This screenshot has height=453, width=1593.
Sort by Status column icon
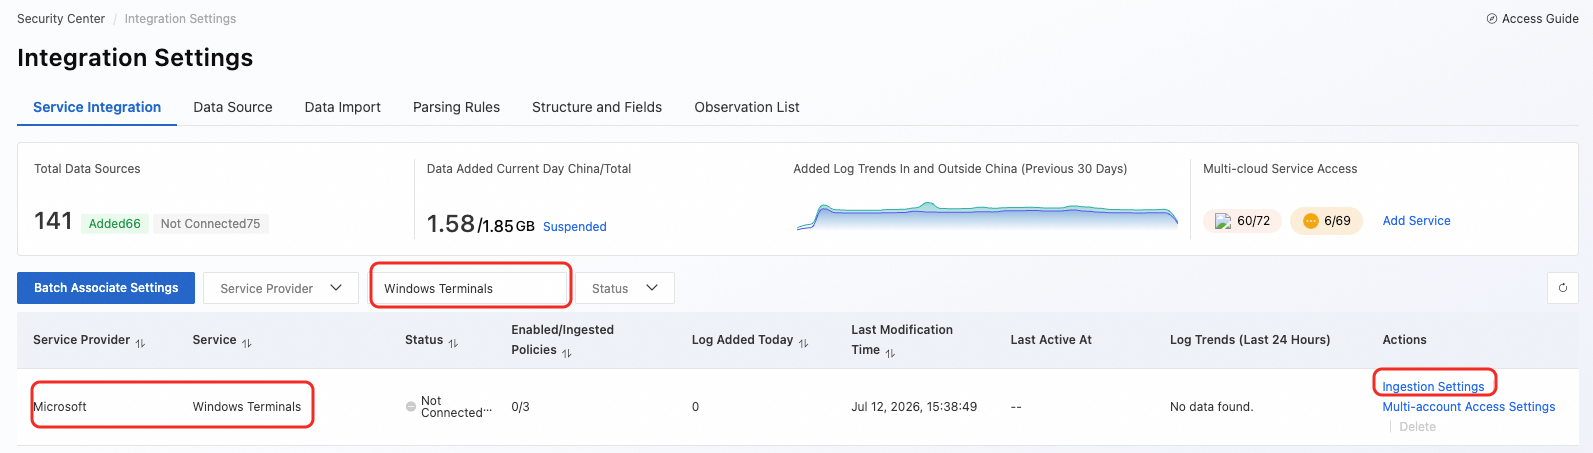point(453,343)
